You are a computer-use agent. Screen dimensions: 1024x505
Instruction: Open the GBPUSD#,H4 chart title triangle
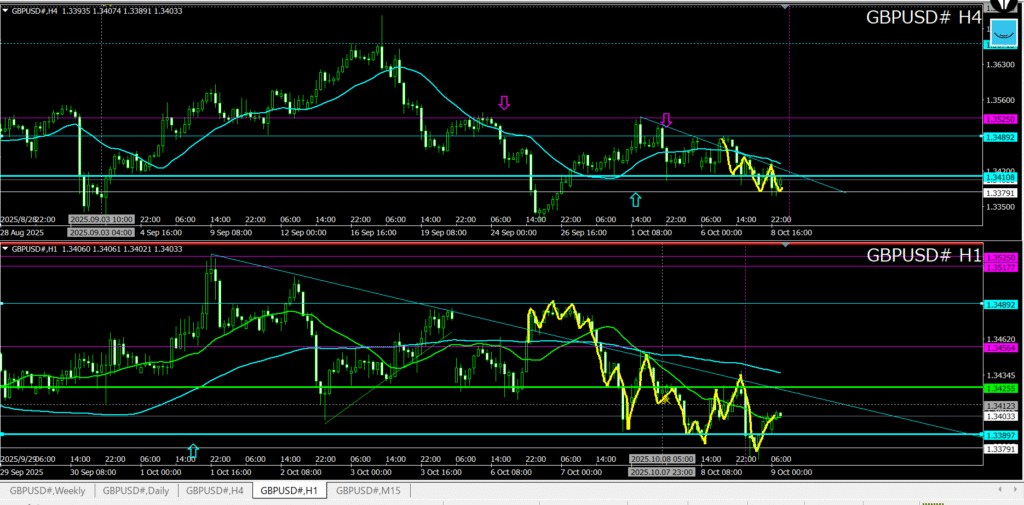coord(5,9)
